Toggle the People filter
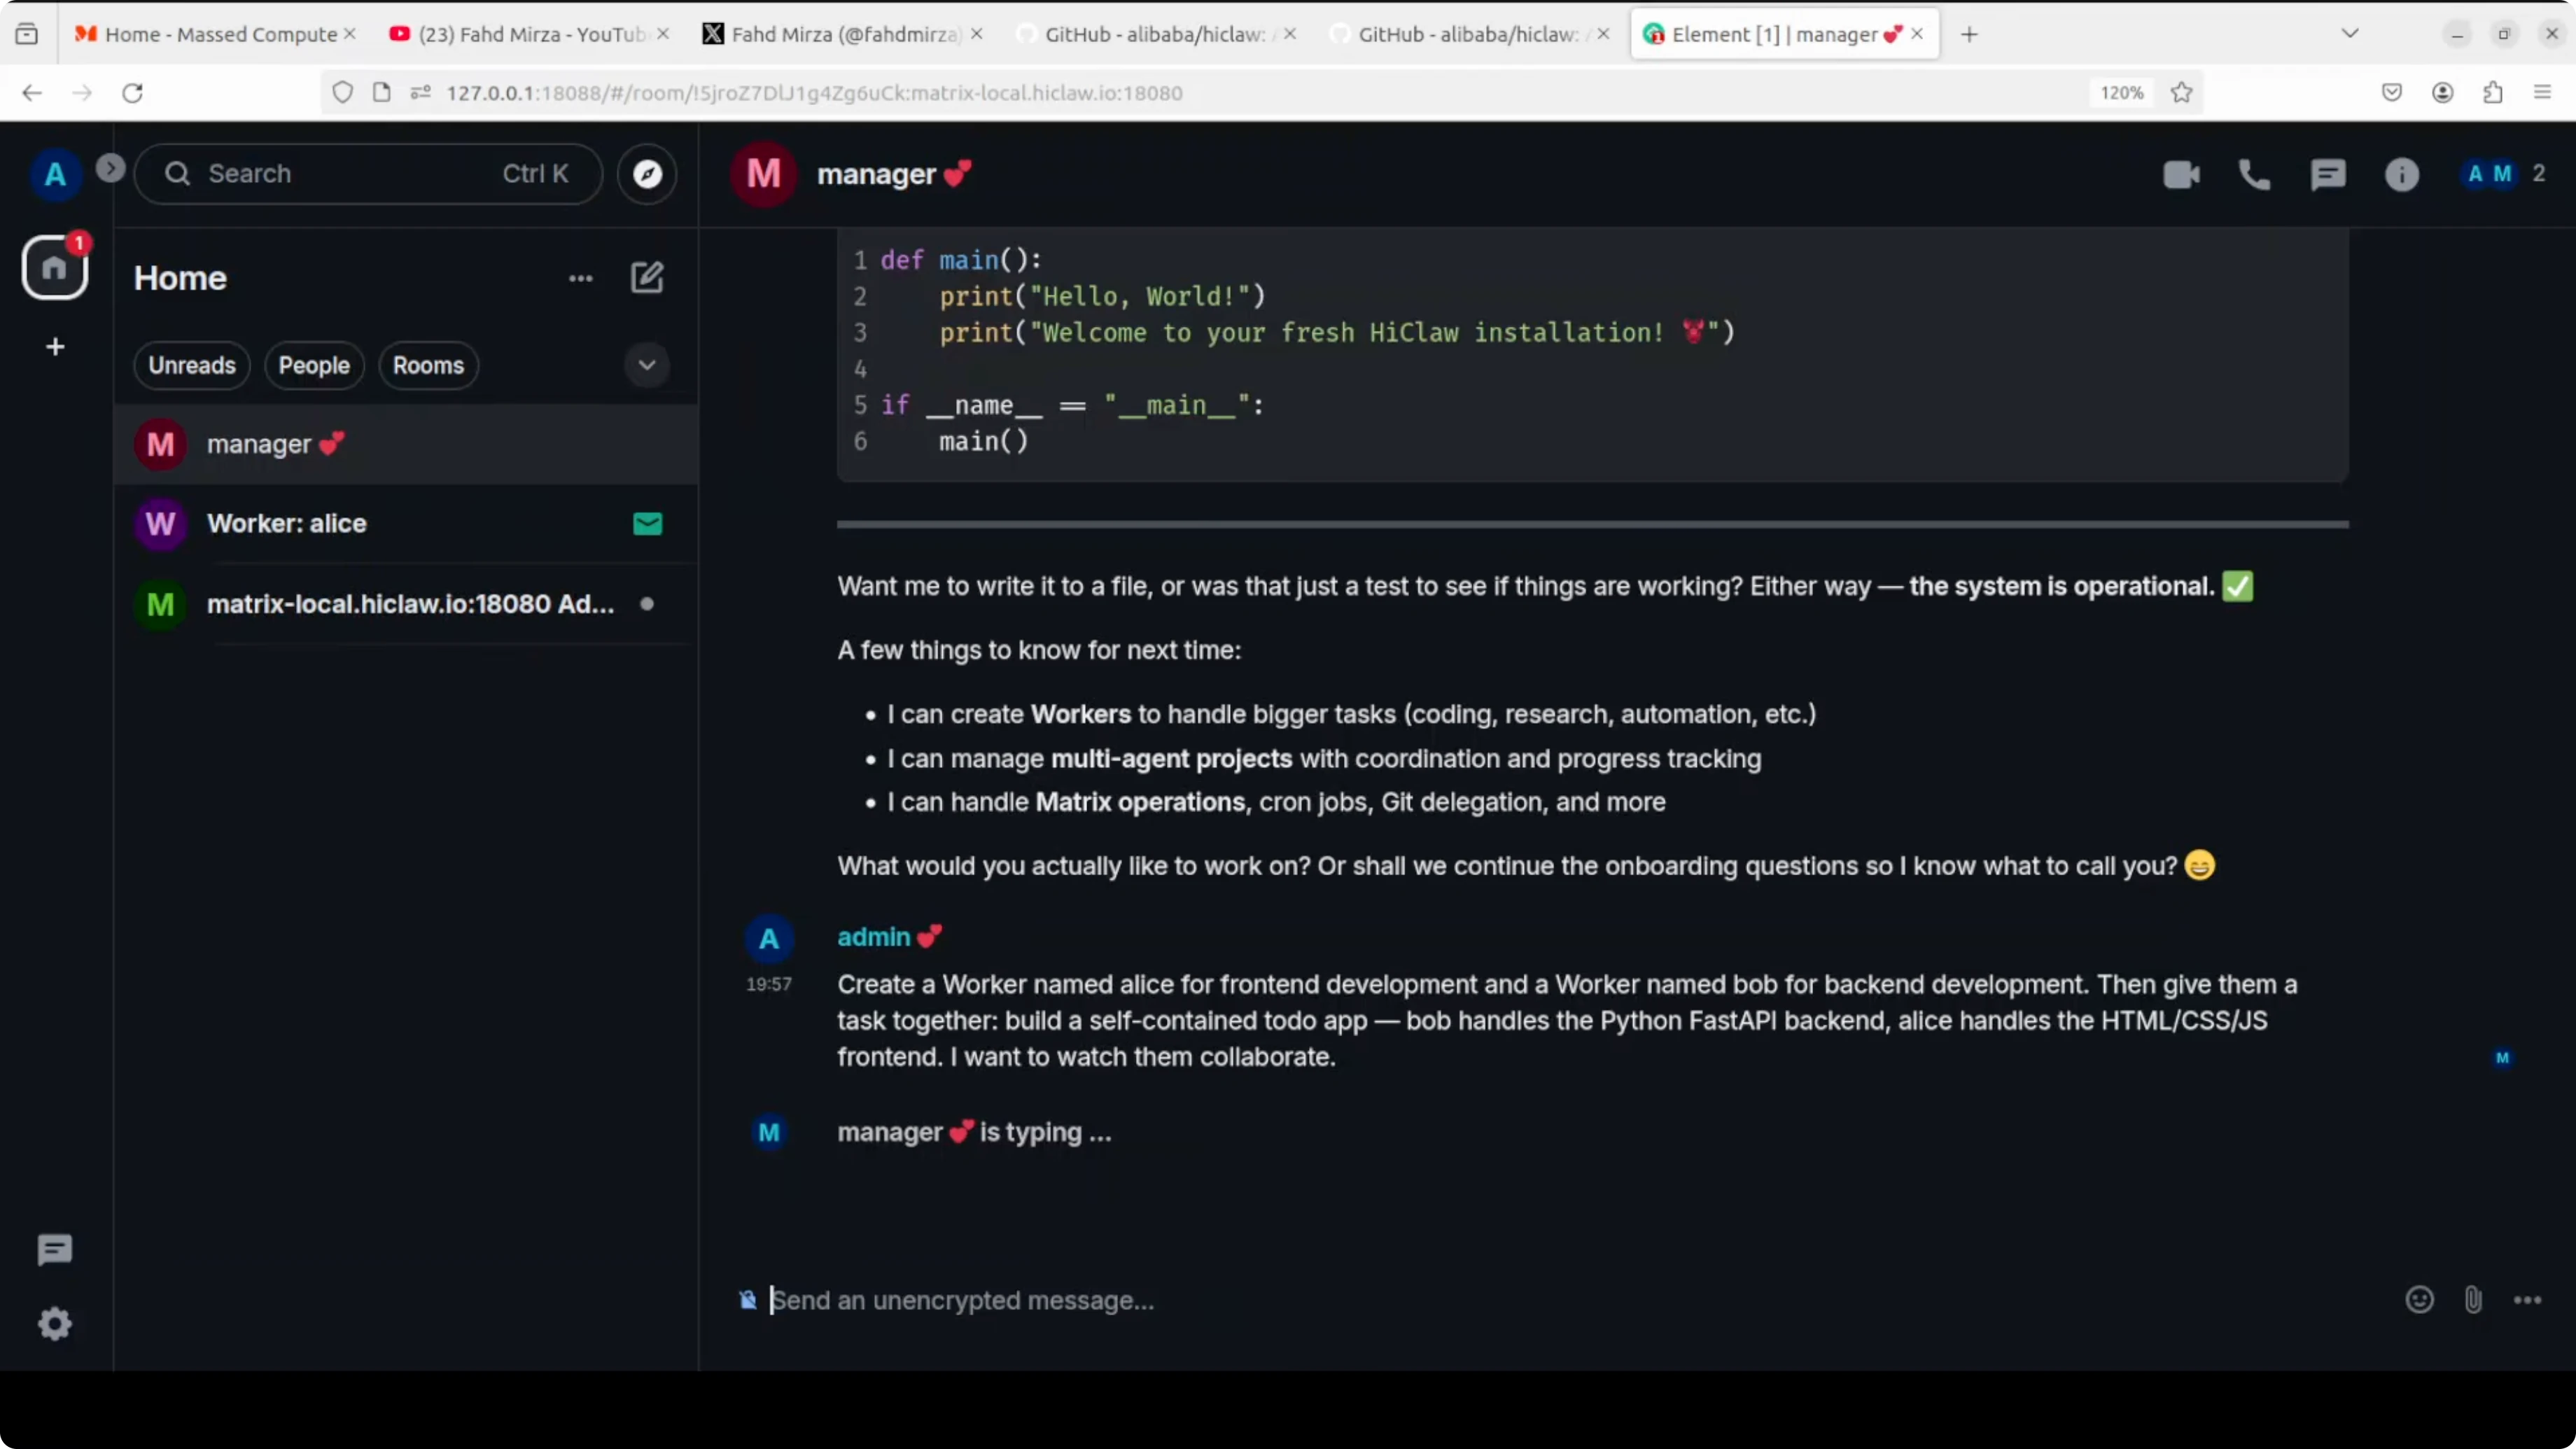Image resolution: width=2576 pixels, height=1449 pixels. 314,365
